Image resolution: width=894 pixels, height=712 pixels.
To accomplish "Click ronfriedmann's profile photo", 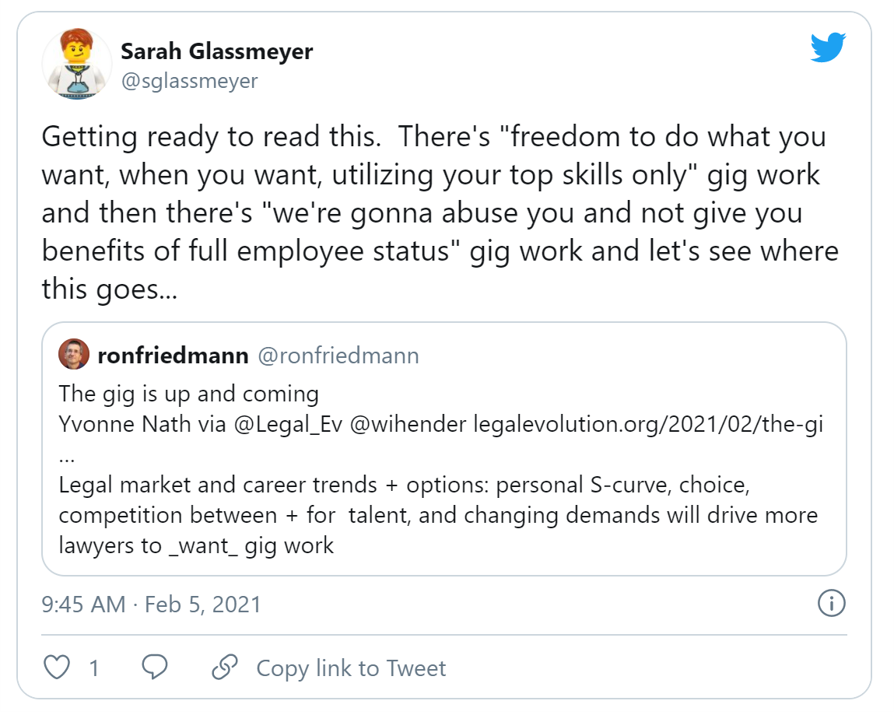I will tap(74, 354).
